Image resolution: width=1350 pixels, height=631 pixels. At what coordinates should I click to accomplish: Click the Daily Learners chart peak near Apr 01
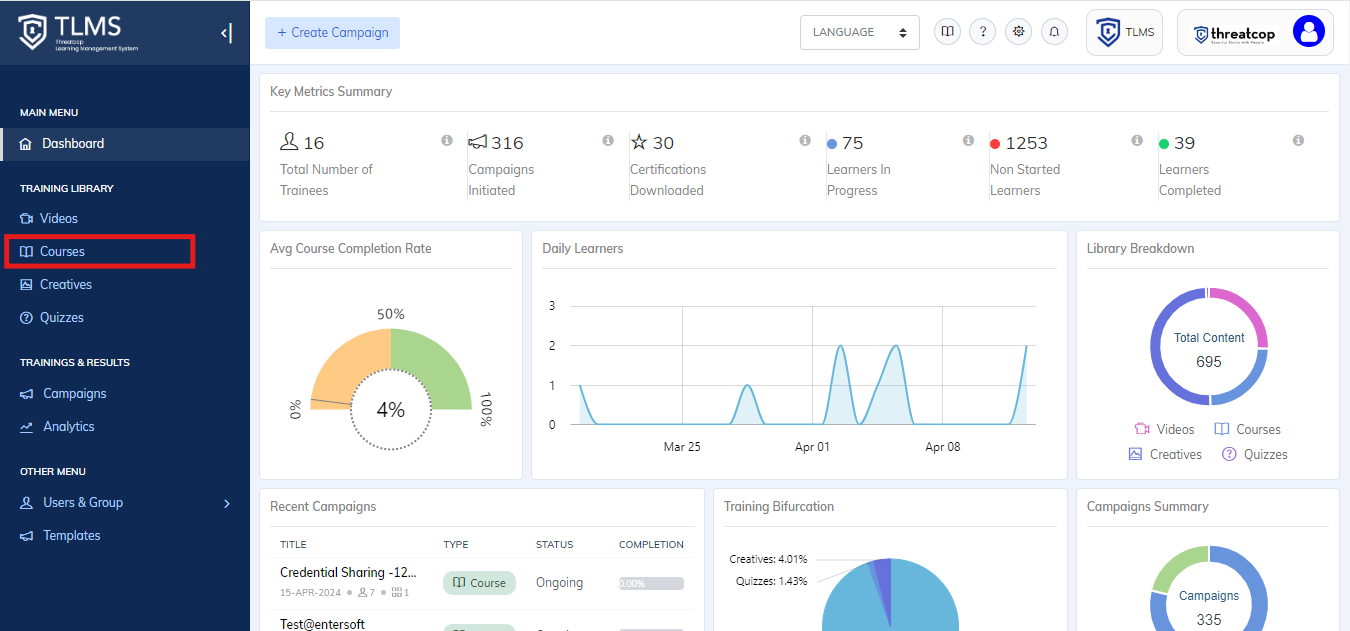click(x=841, y=347)
